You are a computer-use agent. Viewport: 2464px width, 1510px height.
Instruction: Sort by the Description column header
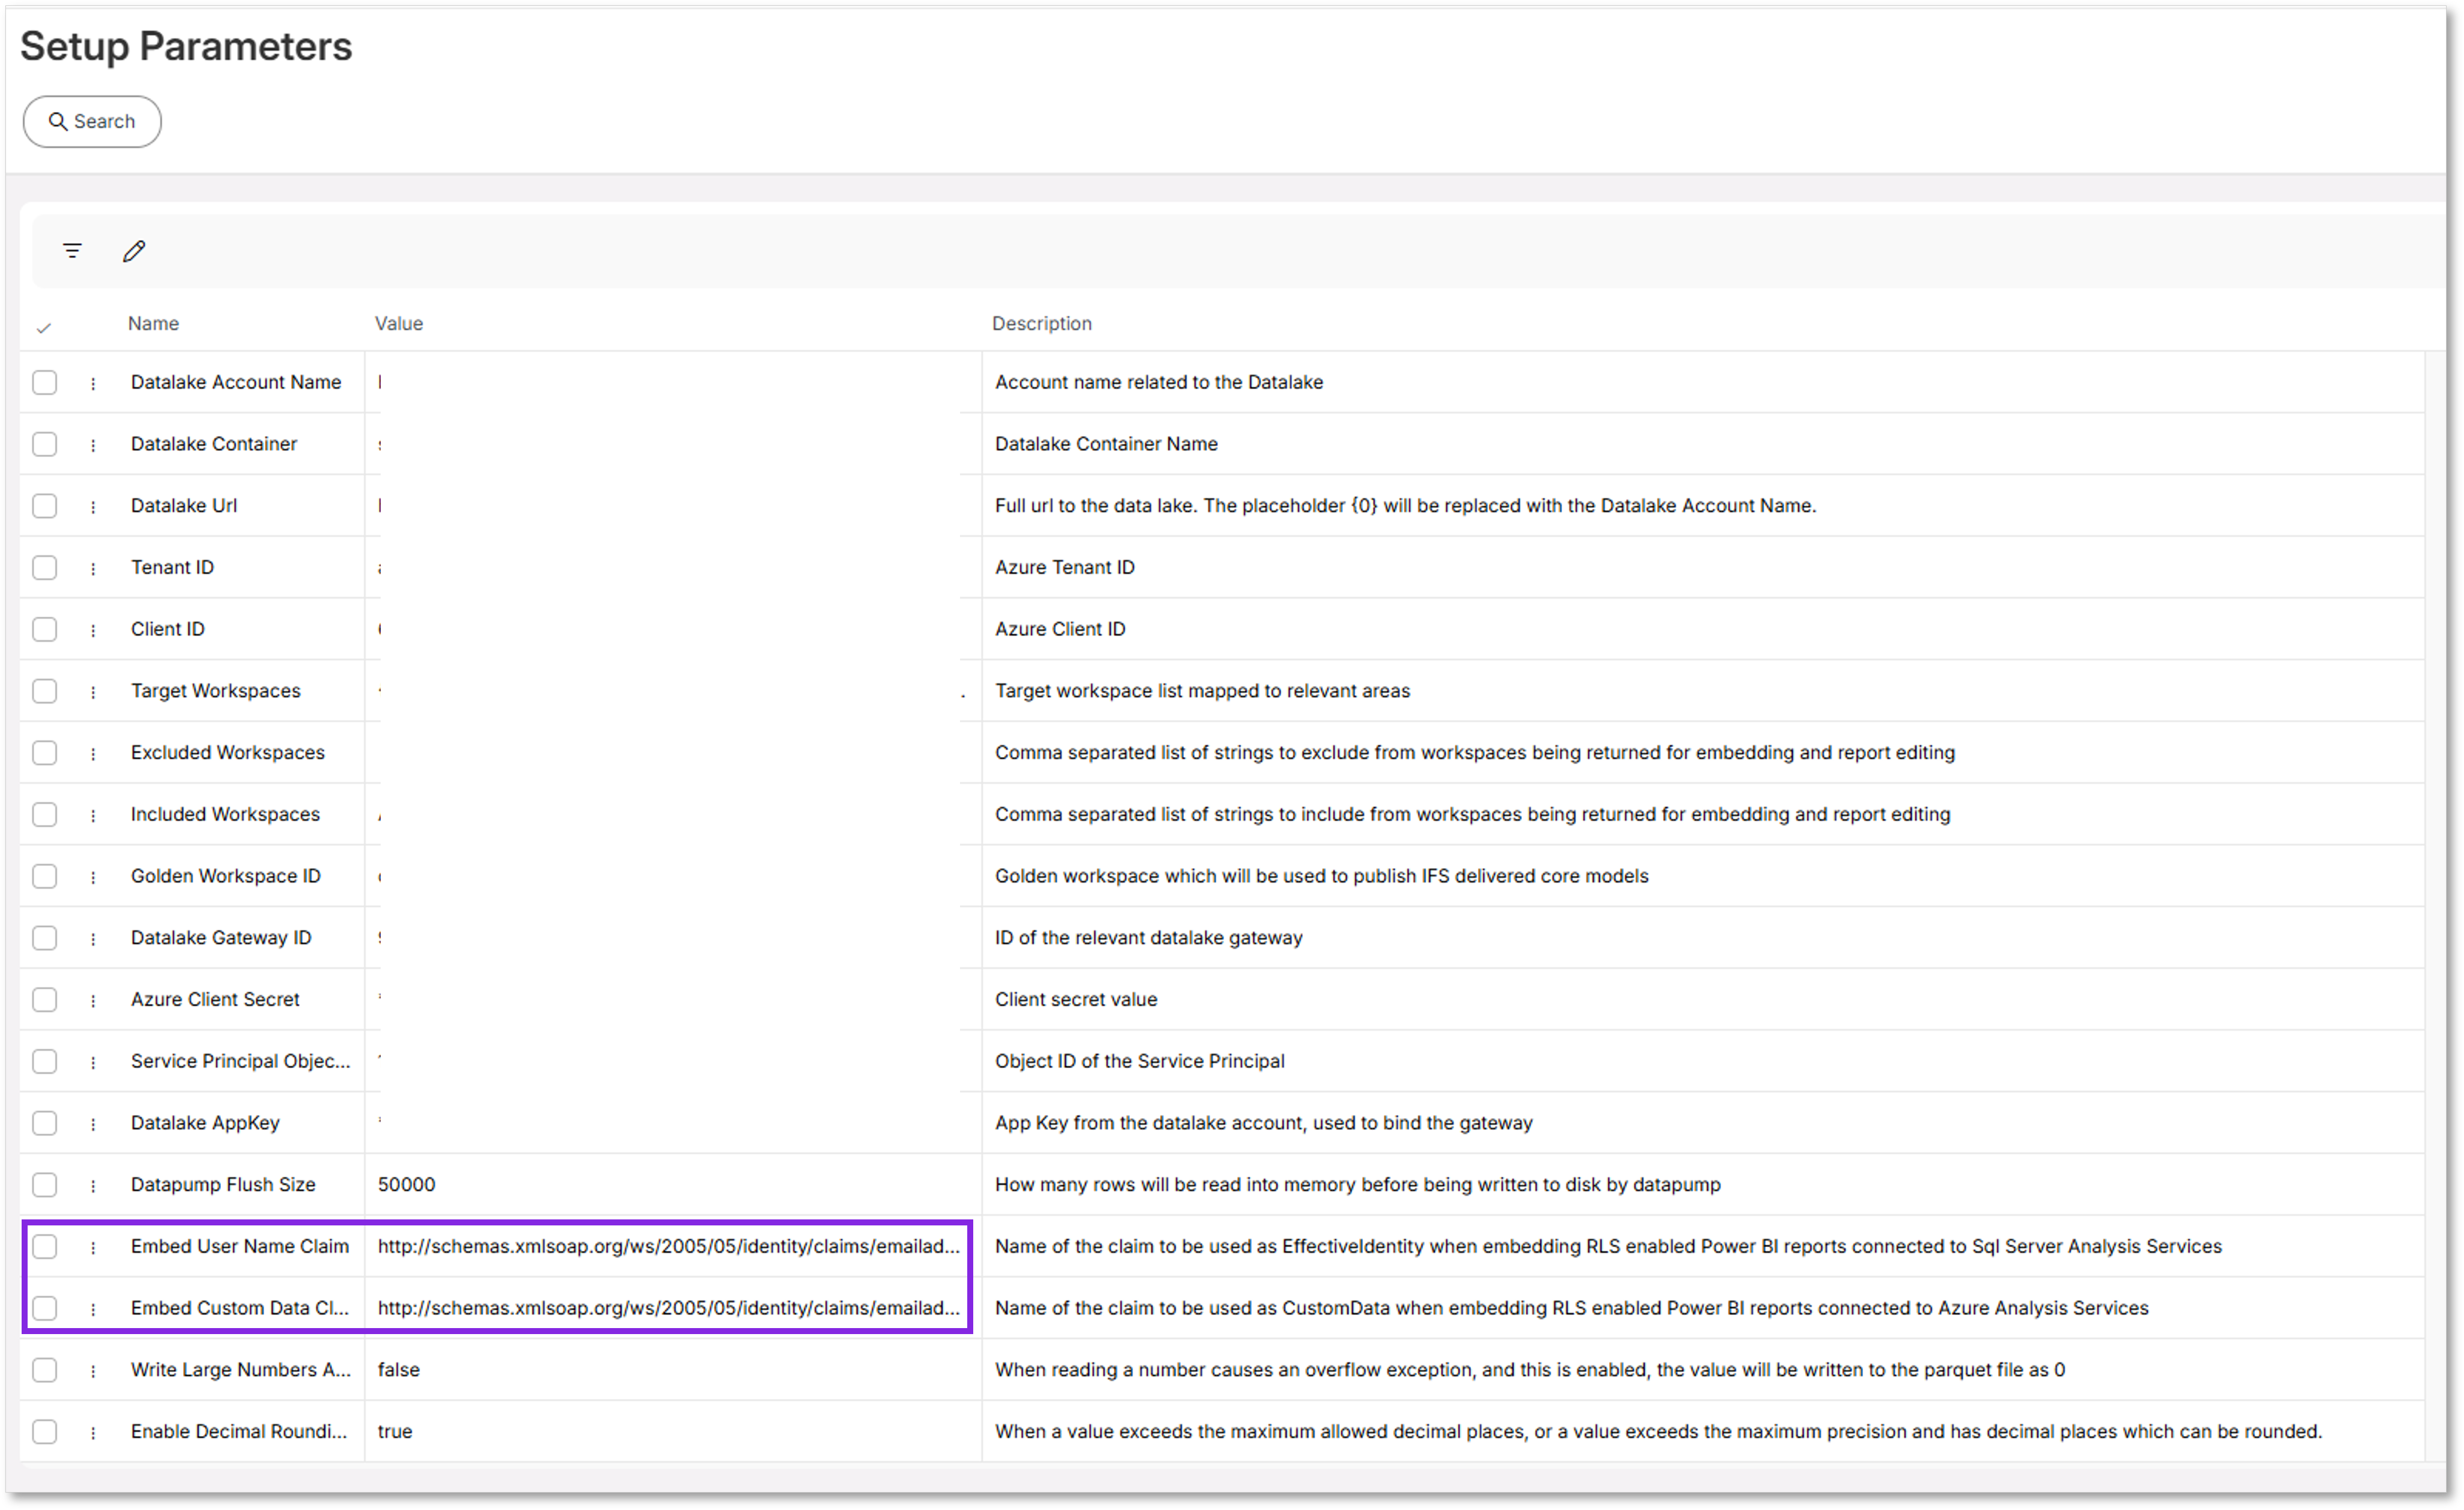pos(1042,324)
